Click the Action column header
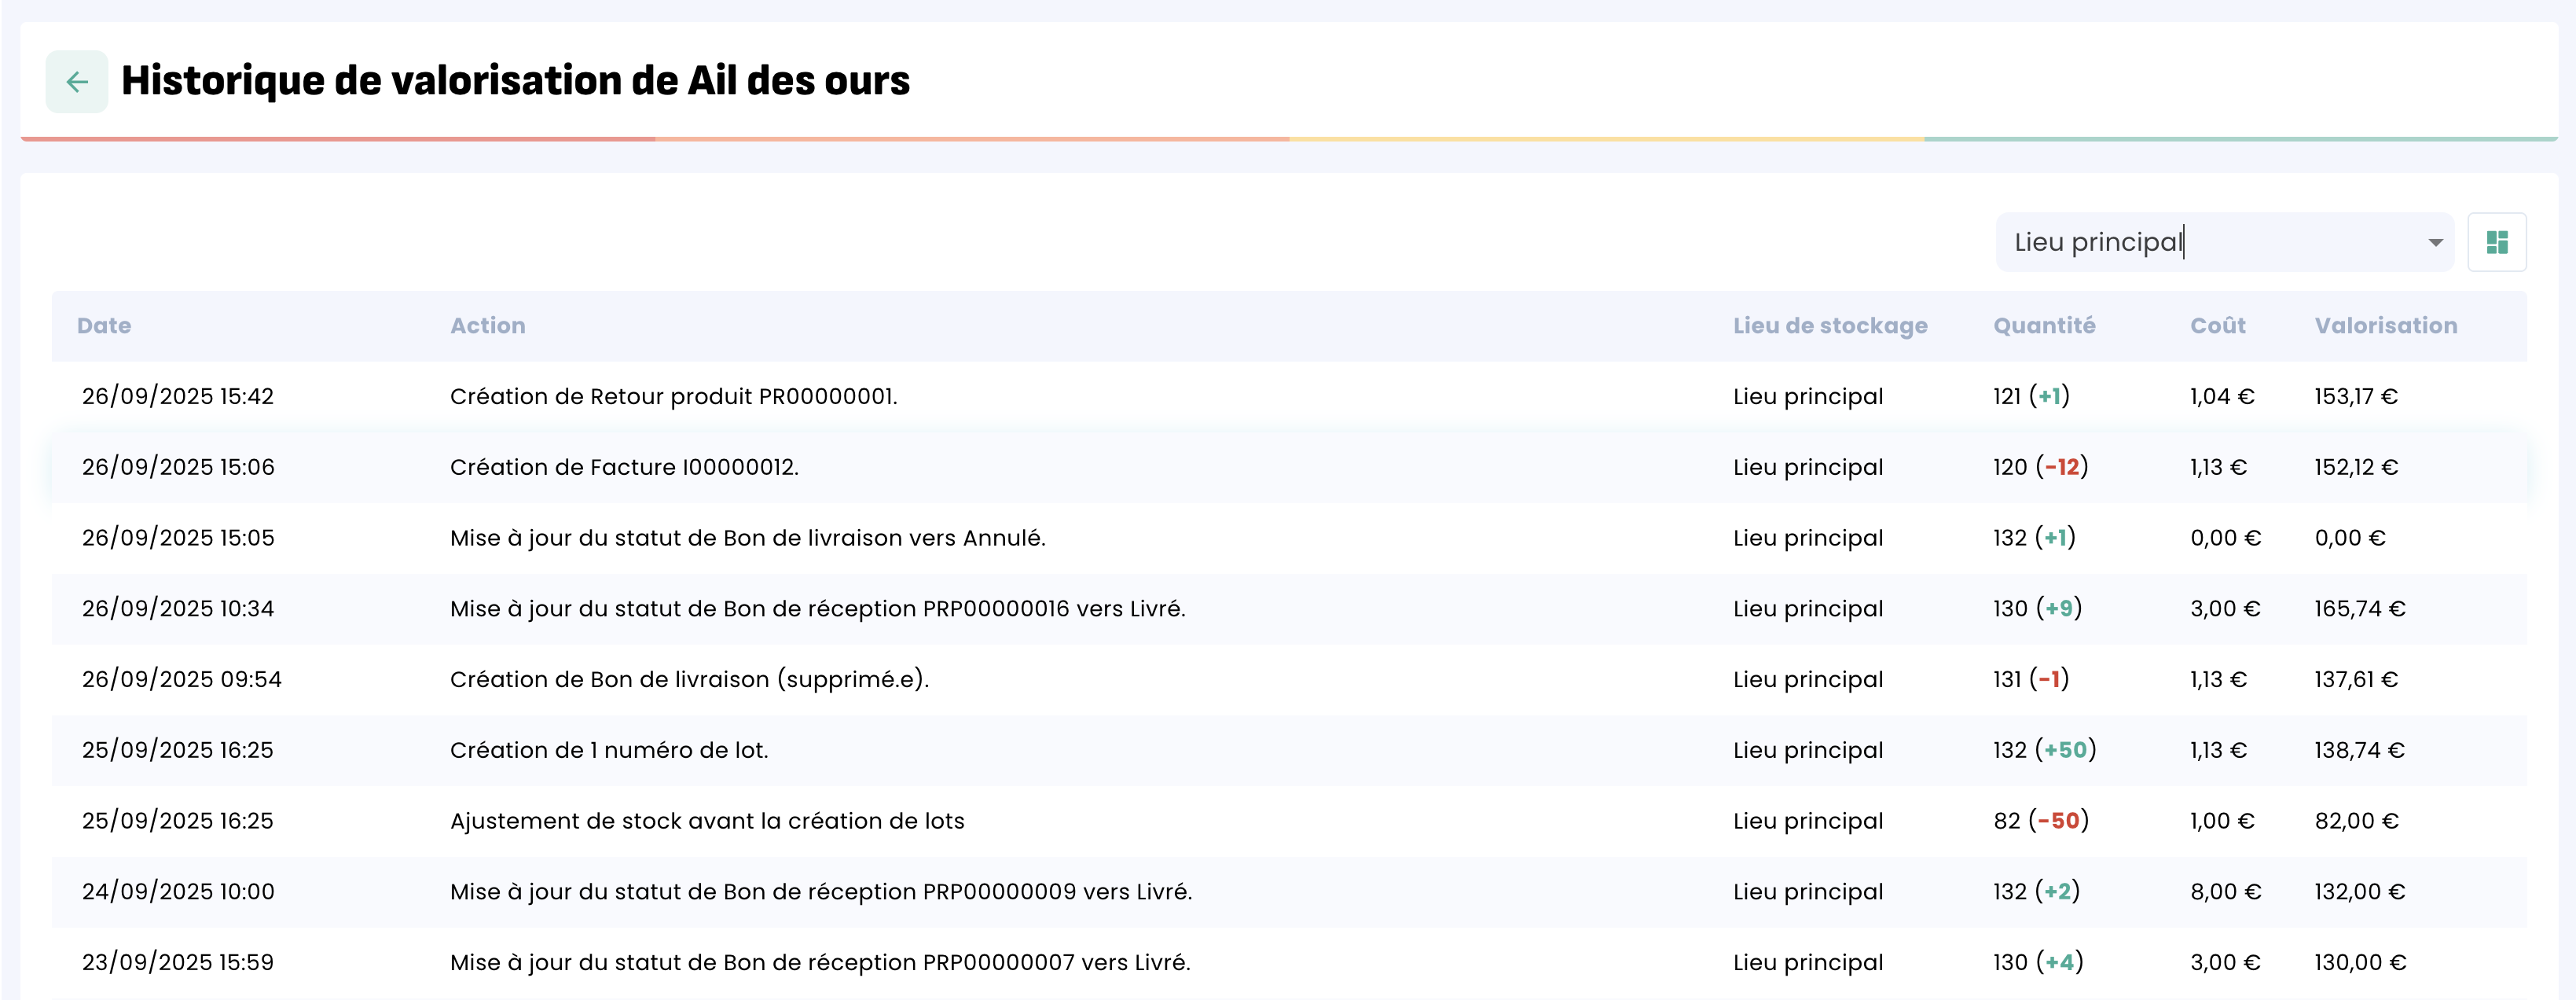2576x1000 pixels. pyautogui.click(x=487, y=326)
